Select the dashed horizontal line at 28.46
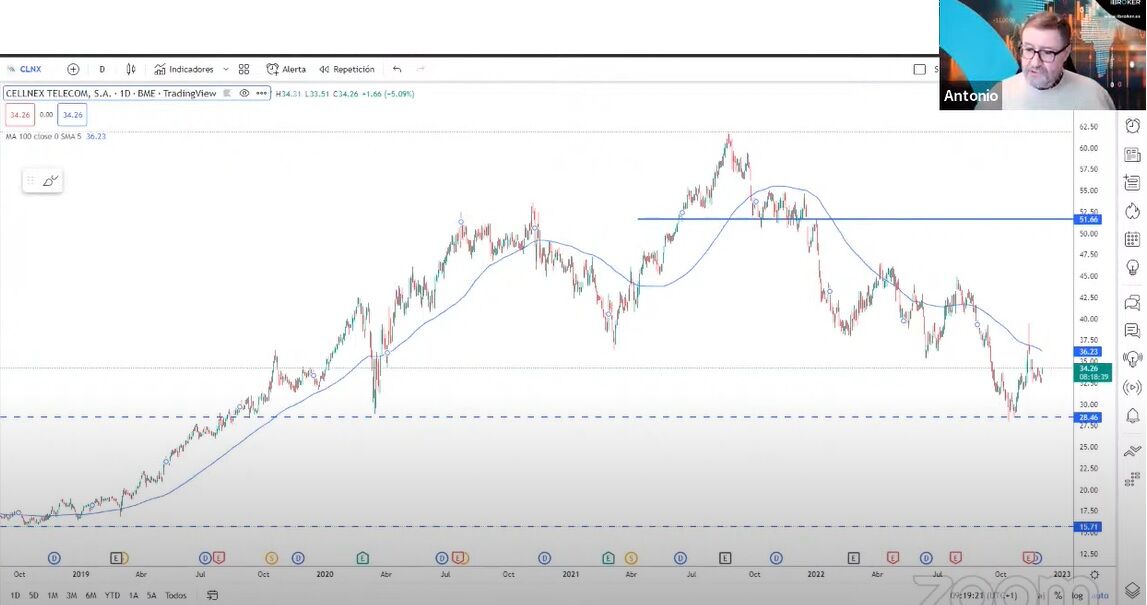1147x605 pixels. 536,417
